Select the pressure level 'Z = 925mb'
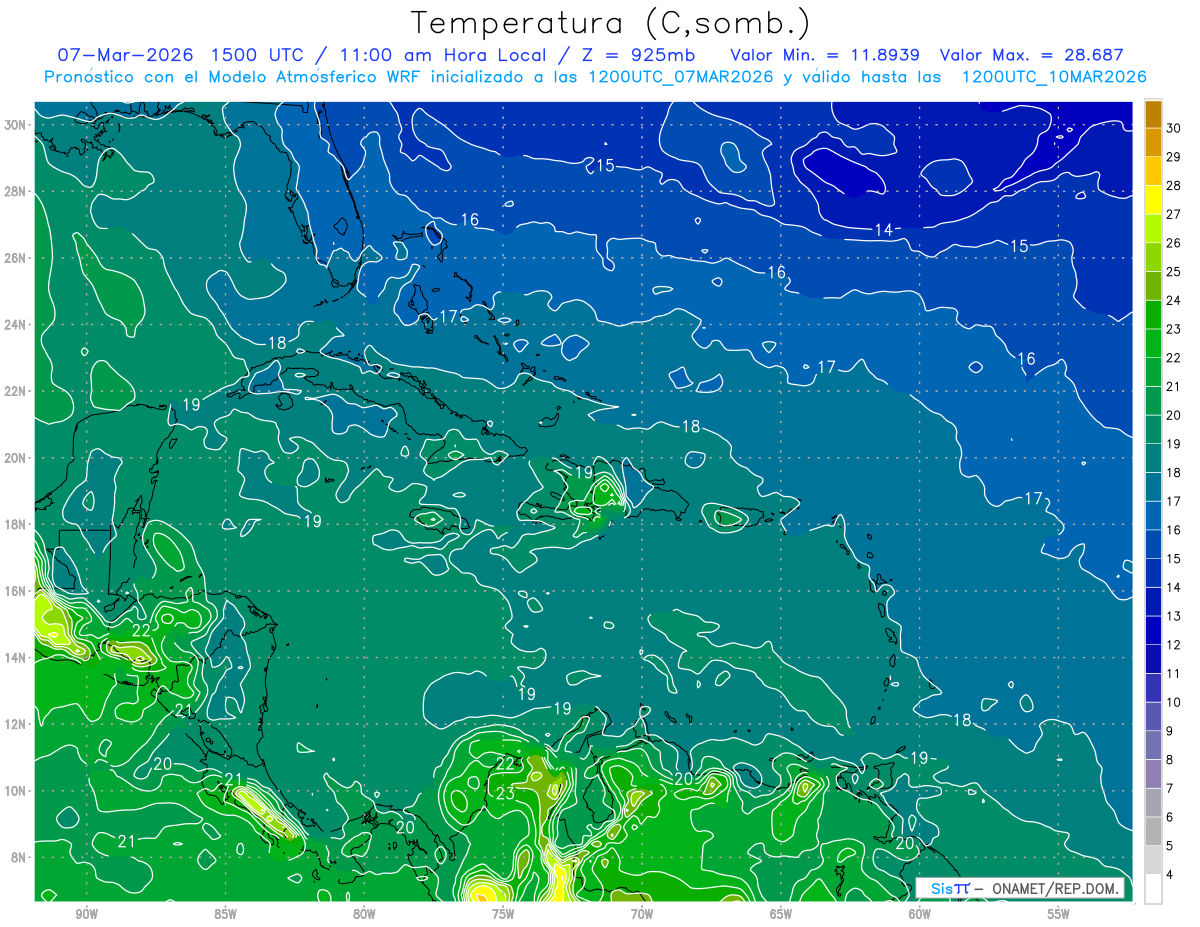 click(x=639, y=55)
